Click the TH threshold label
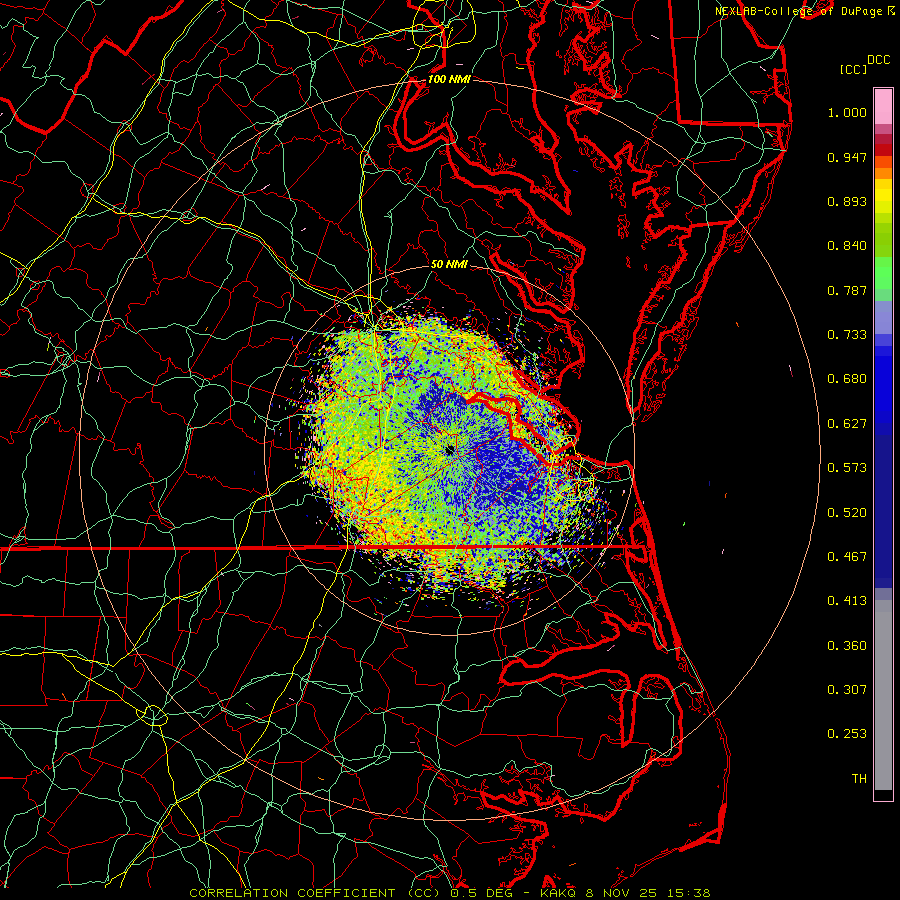Viewport: 900px width, 900px height. [859, 779]
